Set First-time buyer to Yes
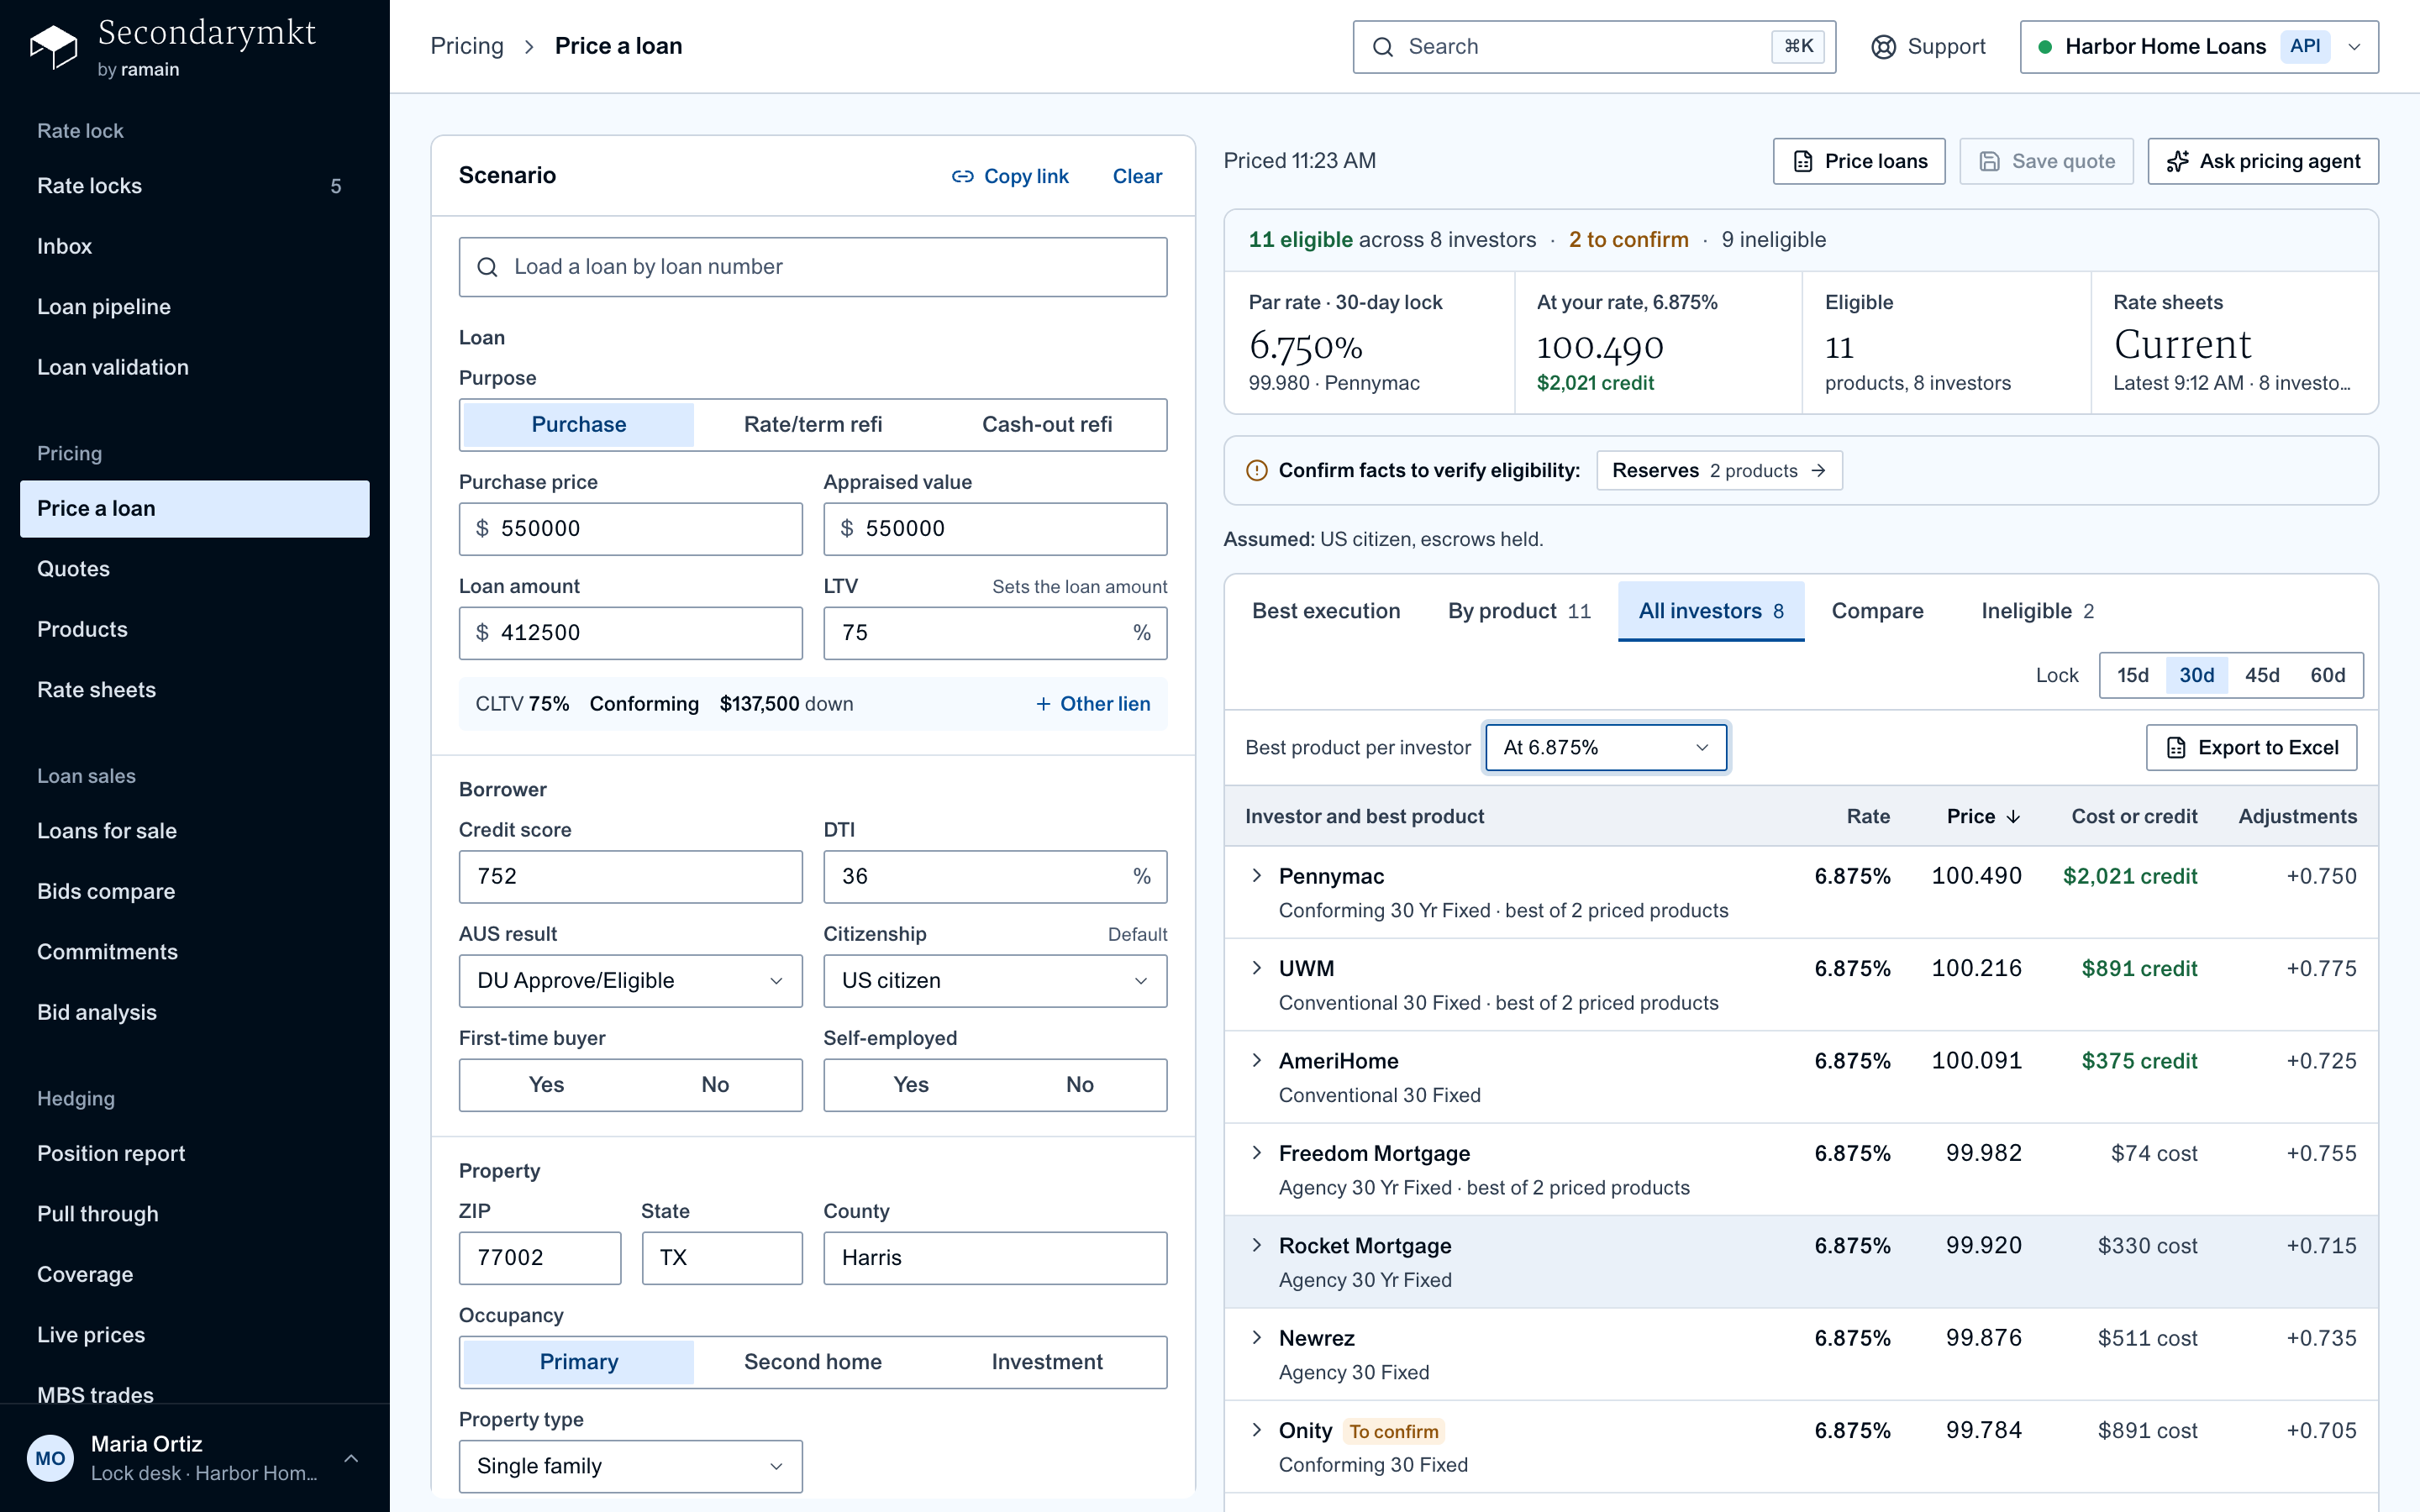The image size is (2420, 1512). click(546, 1084)
